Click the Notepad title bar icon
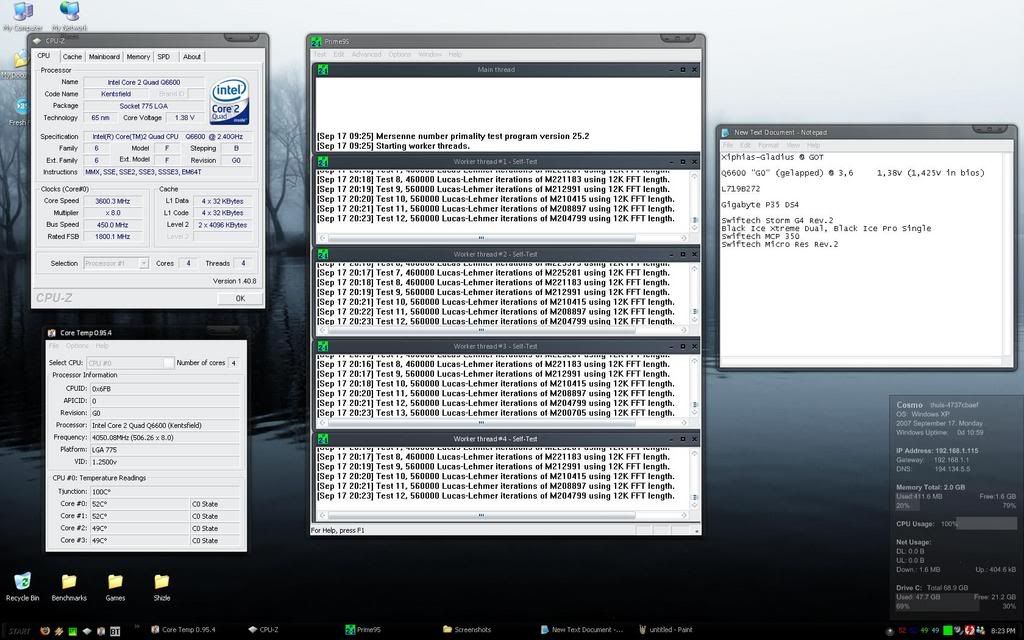 click(x=726, y=132)
